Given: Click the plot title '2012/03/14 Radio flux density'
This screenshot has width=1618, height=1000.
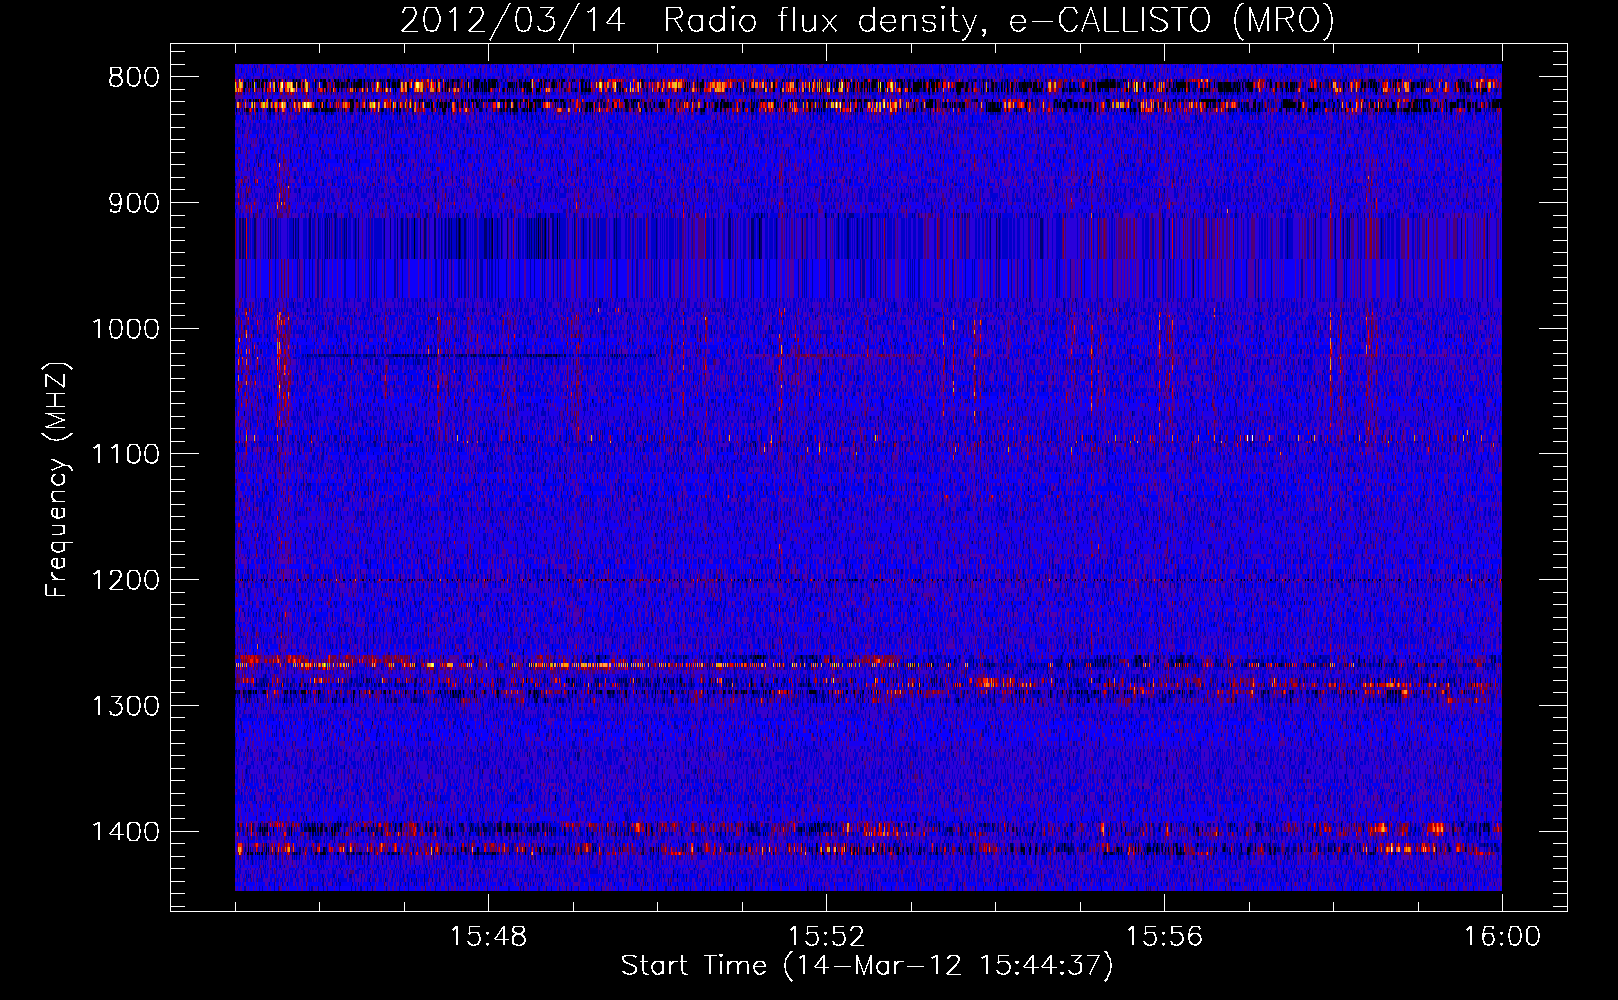Looking at the screenshot, I should 868,20.
